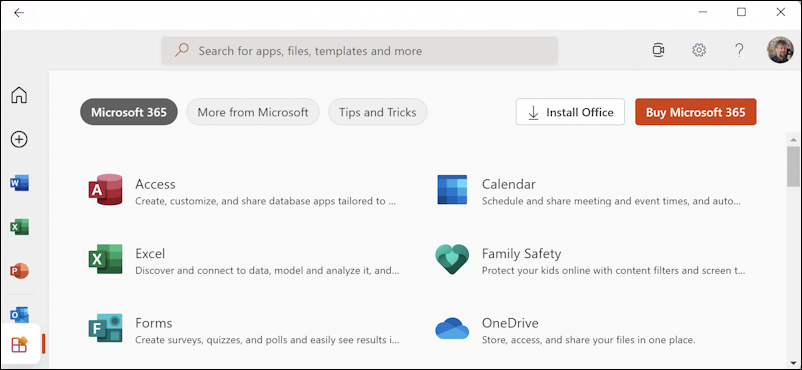Select the Microsoft 365 tab
The image size is (802, 370).
(129, 112)
